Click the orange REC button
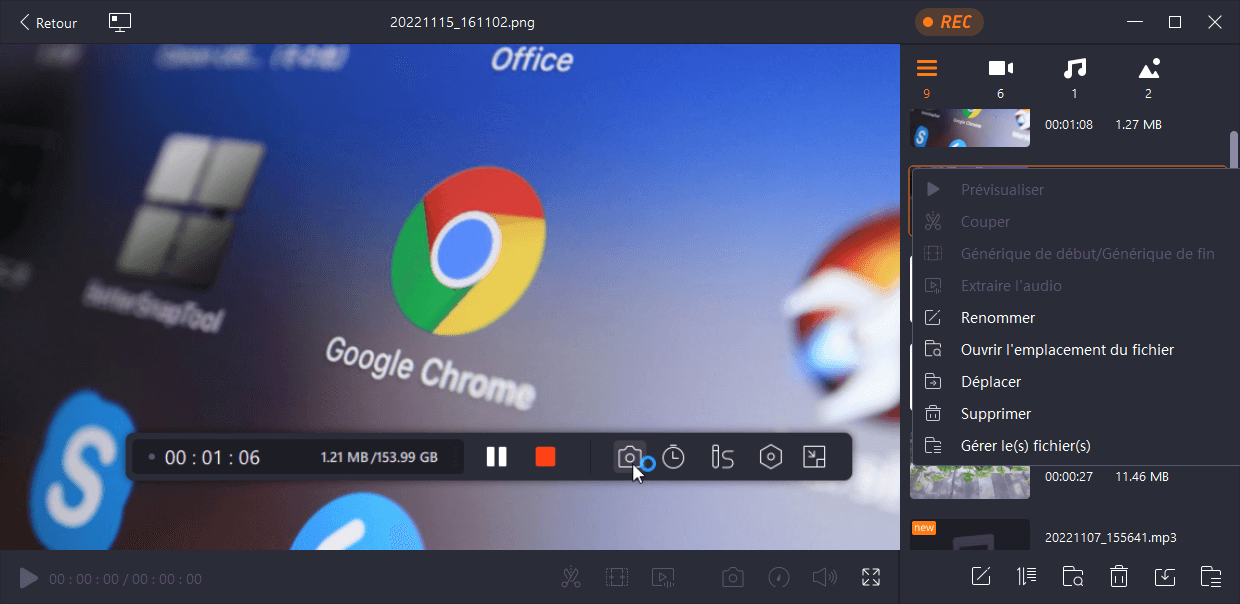 [949, 22]
